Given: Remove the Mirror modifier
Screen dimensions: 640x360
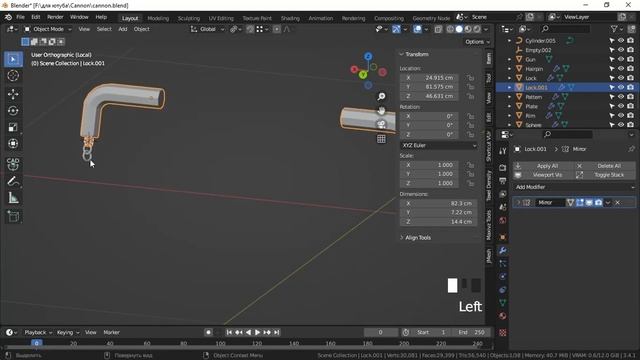Looking at the screenshot, I should (618, 202).
